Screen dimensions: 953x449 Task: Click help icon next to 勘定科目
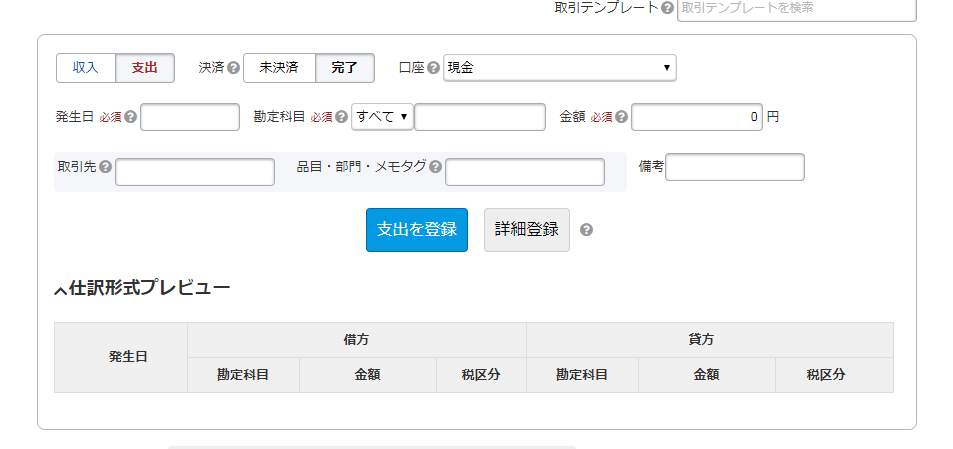[342, 117]
